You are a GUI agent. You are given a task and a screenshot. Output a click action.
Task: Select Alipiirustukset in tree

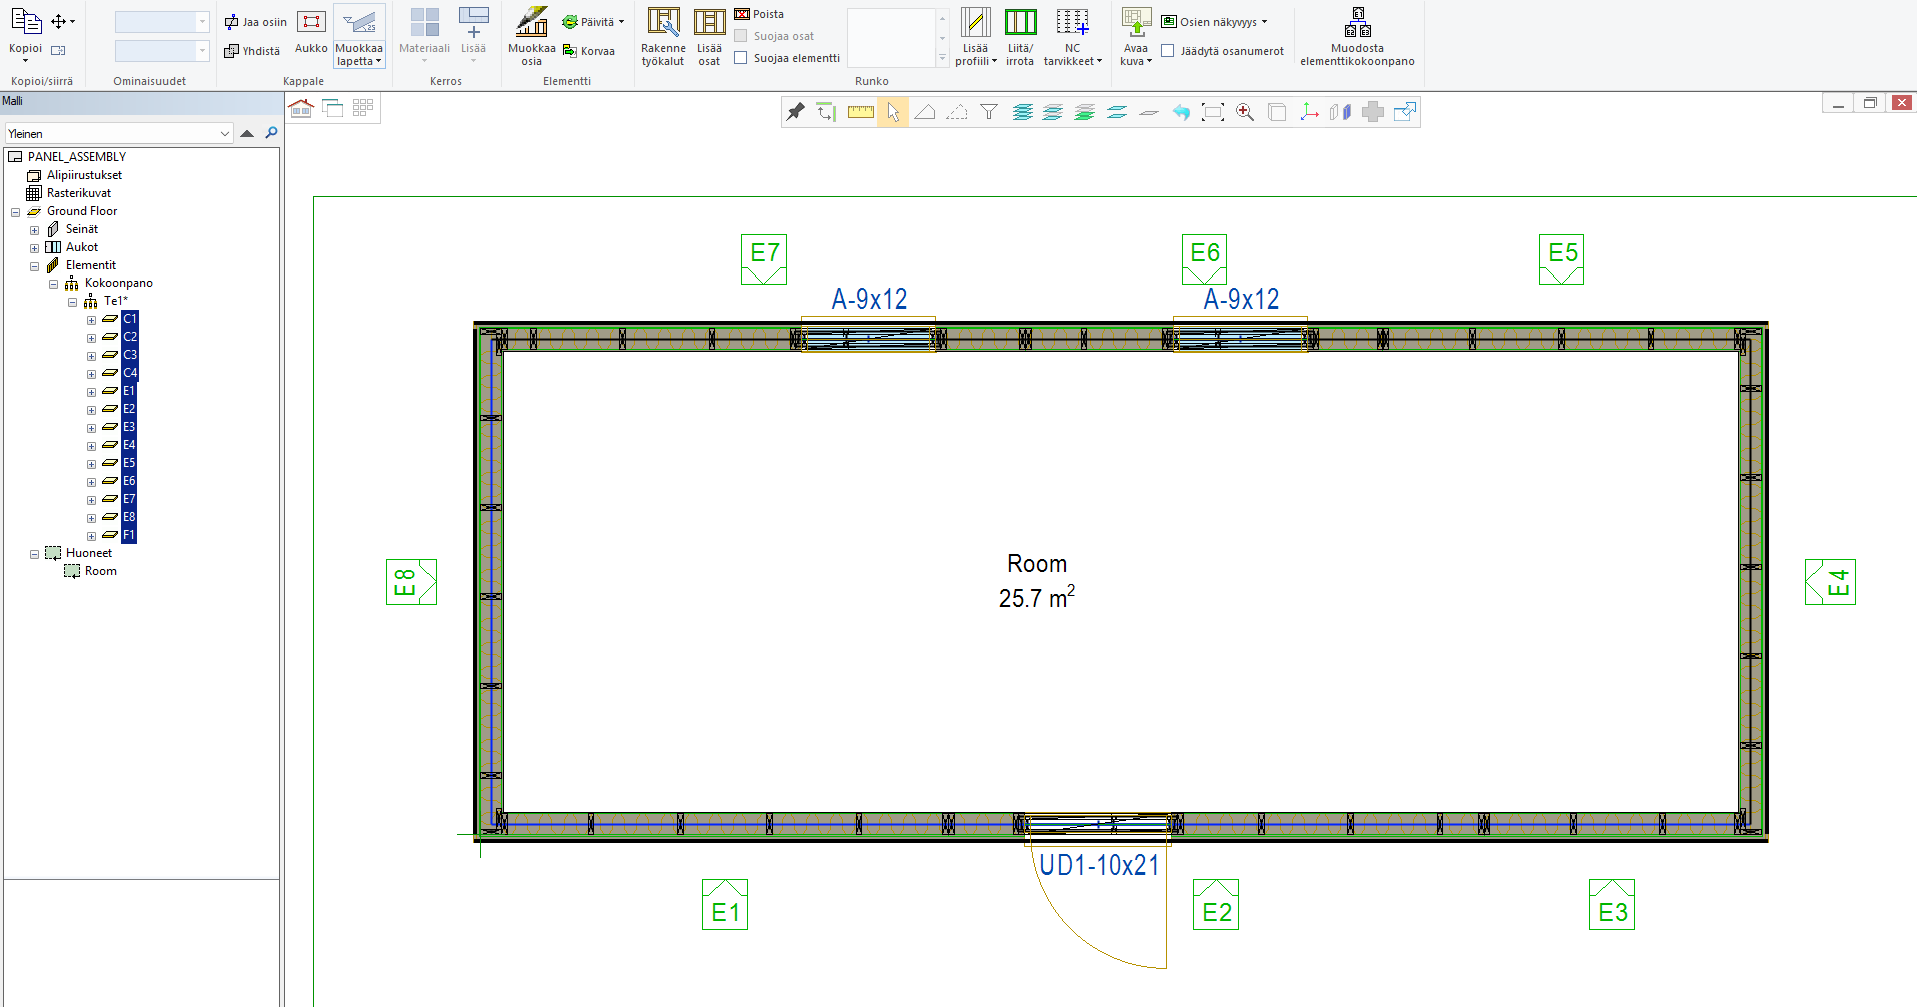point(84,175)
